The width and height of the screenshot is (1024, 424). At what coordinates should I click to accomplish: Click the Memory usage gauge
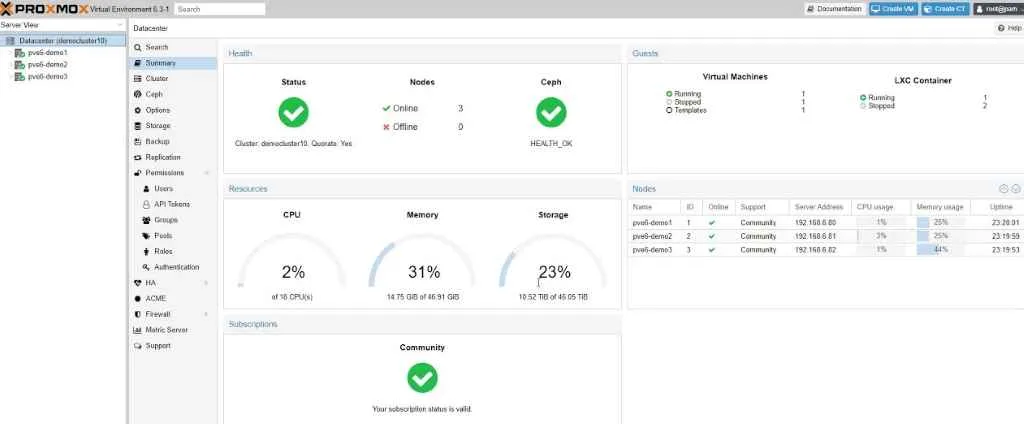click(x=423, y=261)
